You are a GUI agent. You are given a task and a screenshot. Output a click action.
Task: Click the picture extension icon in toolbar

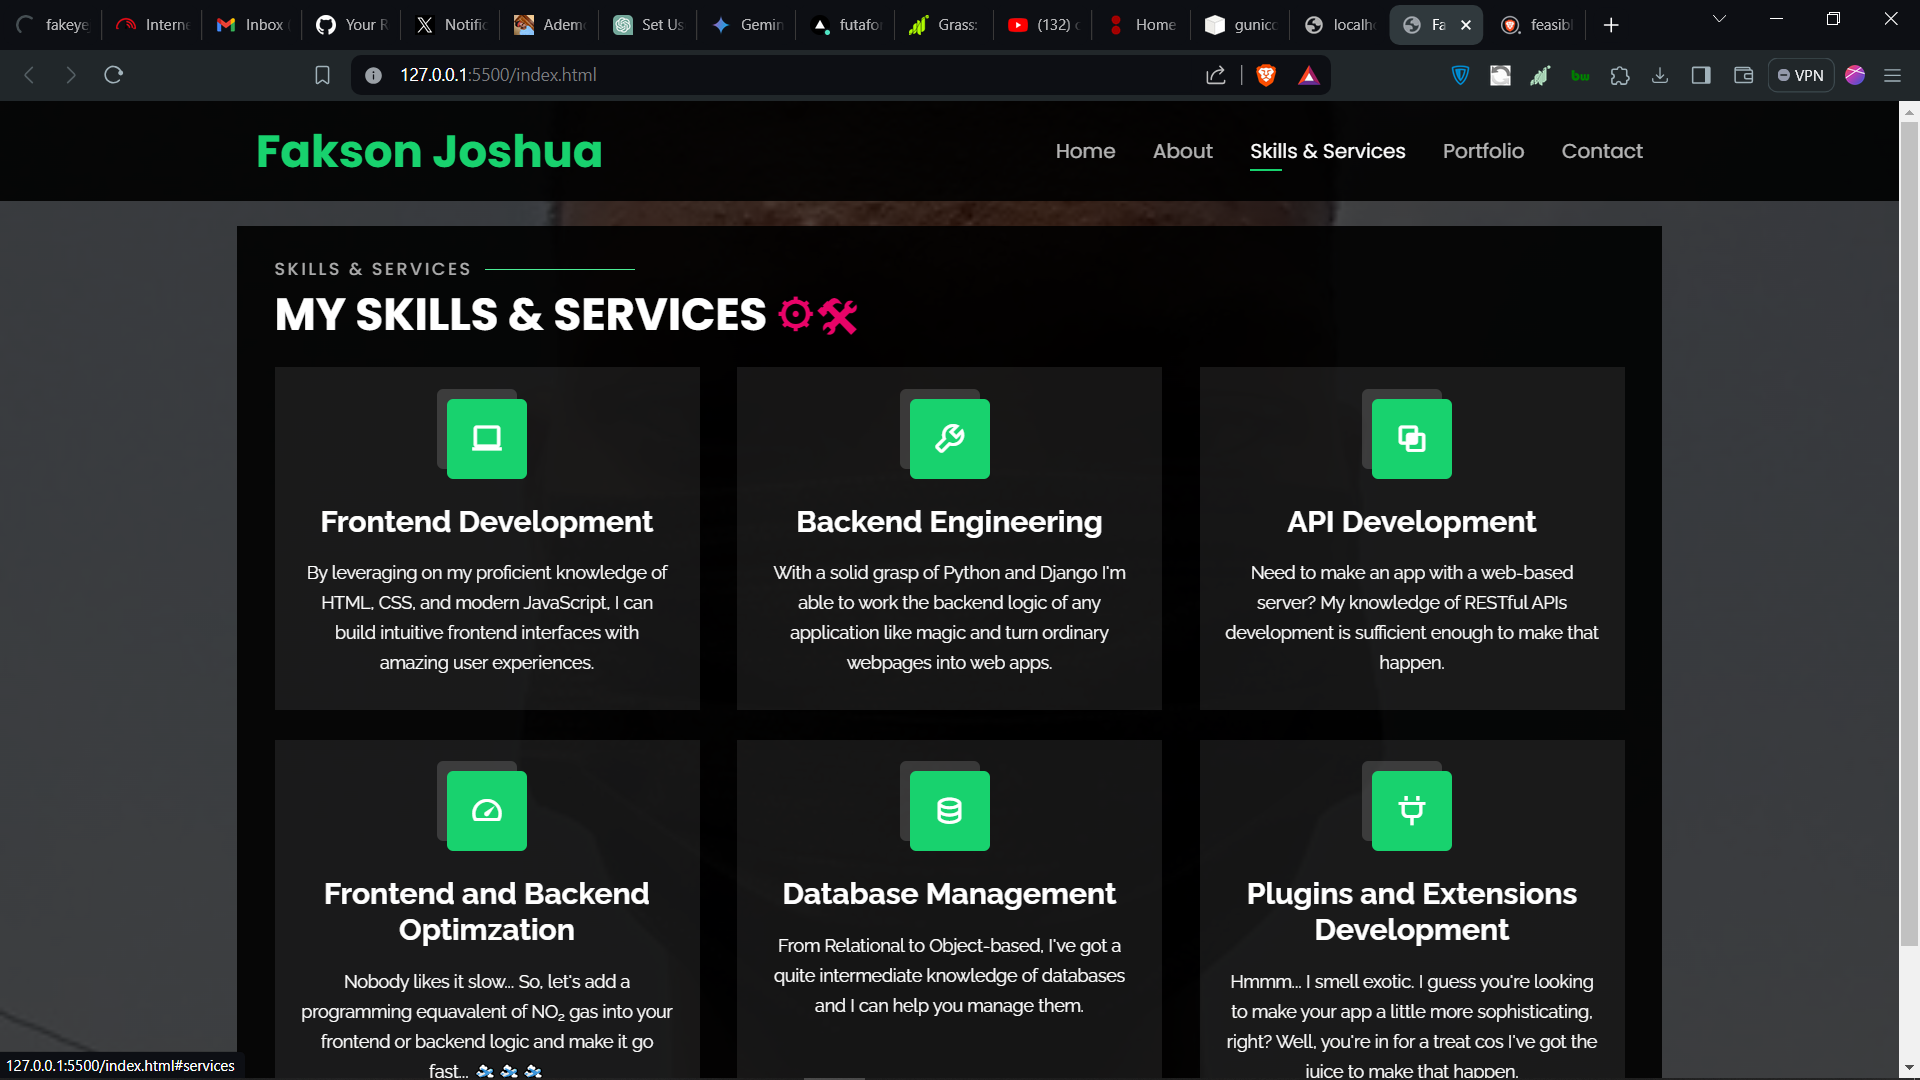tap(1500, 75)
